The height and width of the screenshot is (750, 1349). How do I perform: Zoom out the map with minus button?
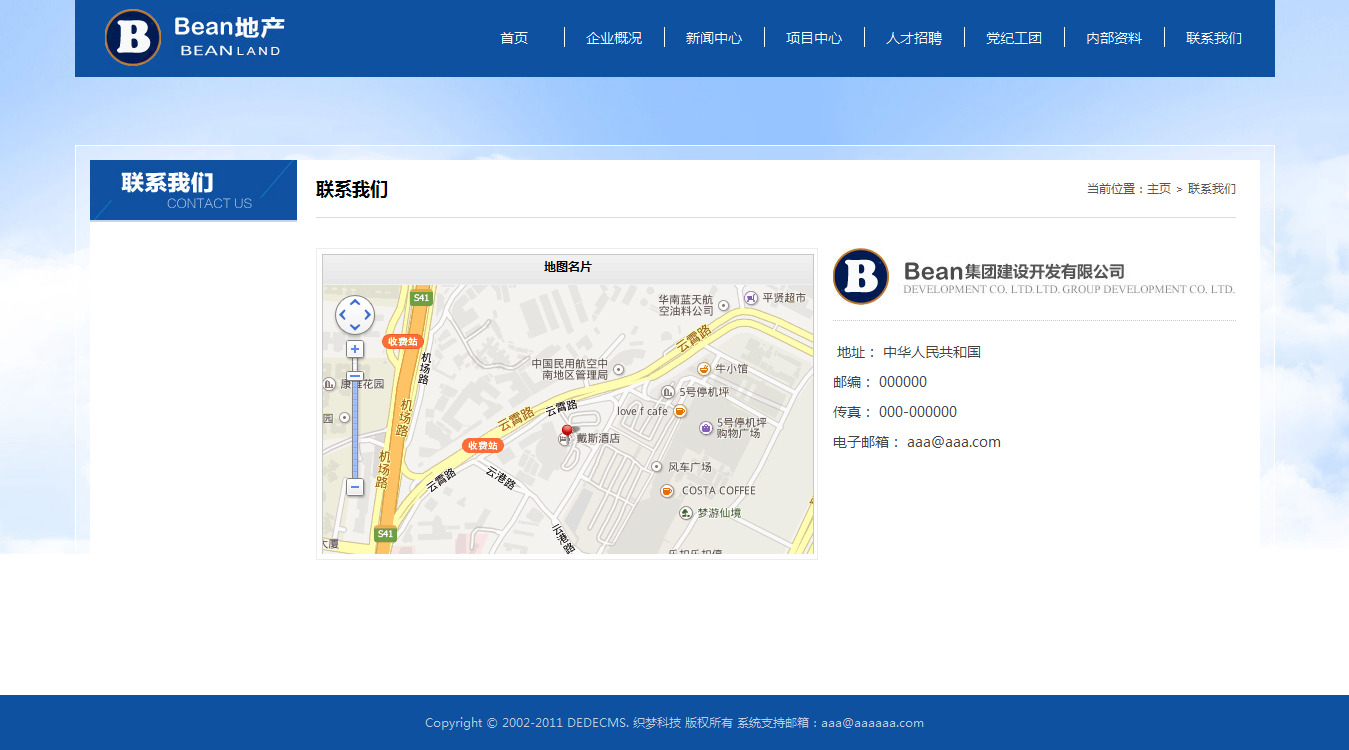[x=355, y=487]
